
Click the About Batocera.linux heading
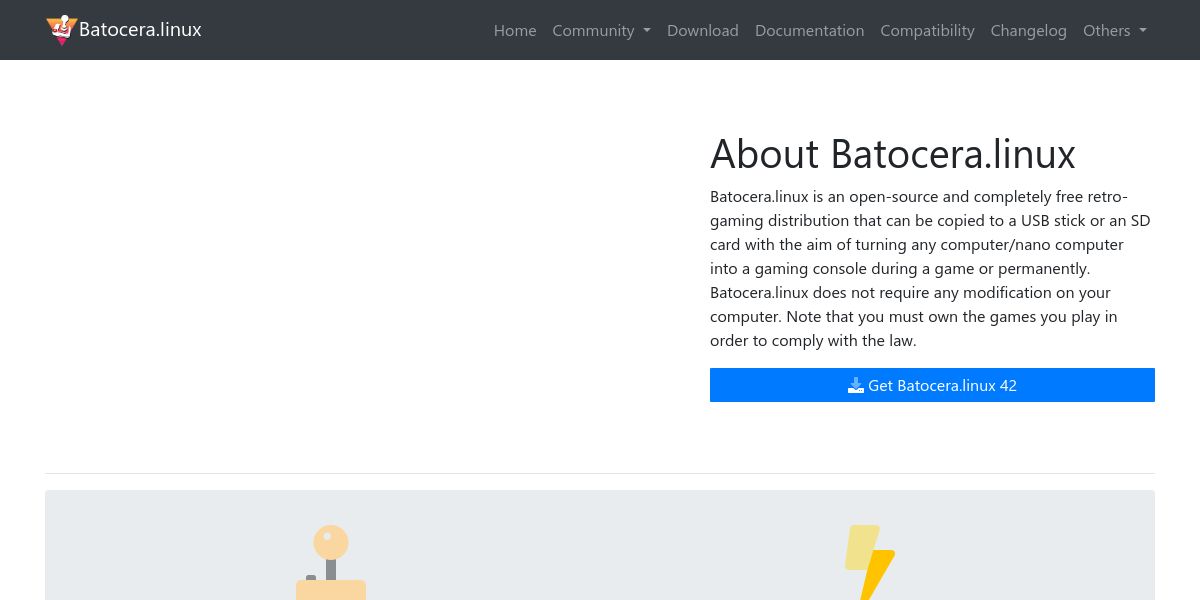point(893,154)
